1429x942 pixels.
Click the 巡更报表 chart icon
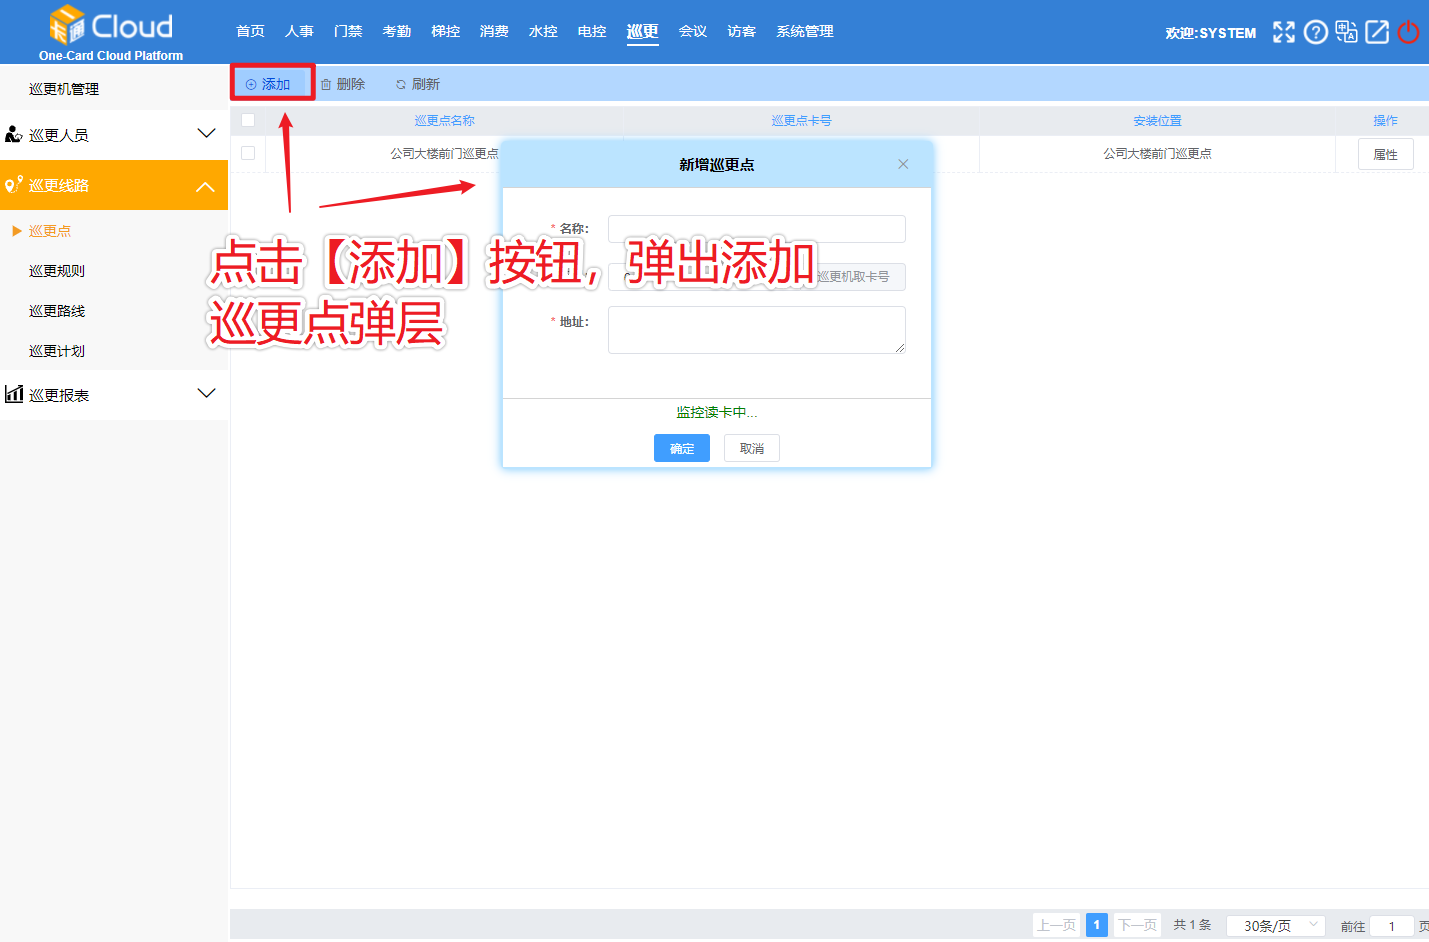click(14, 394)
